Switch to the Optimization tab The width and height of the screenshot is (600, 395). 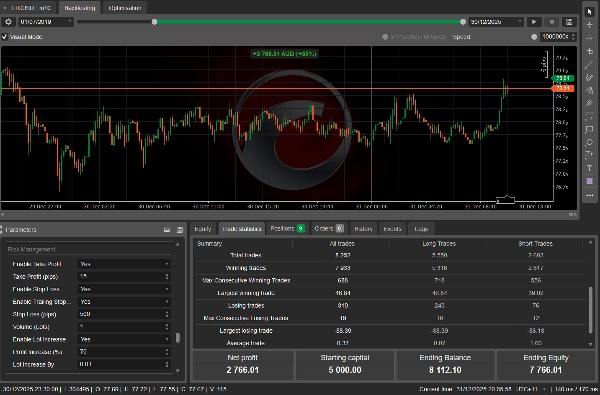125,8
